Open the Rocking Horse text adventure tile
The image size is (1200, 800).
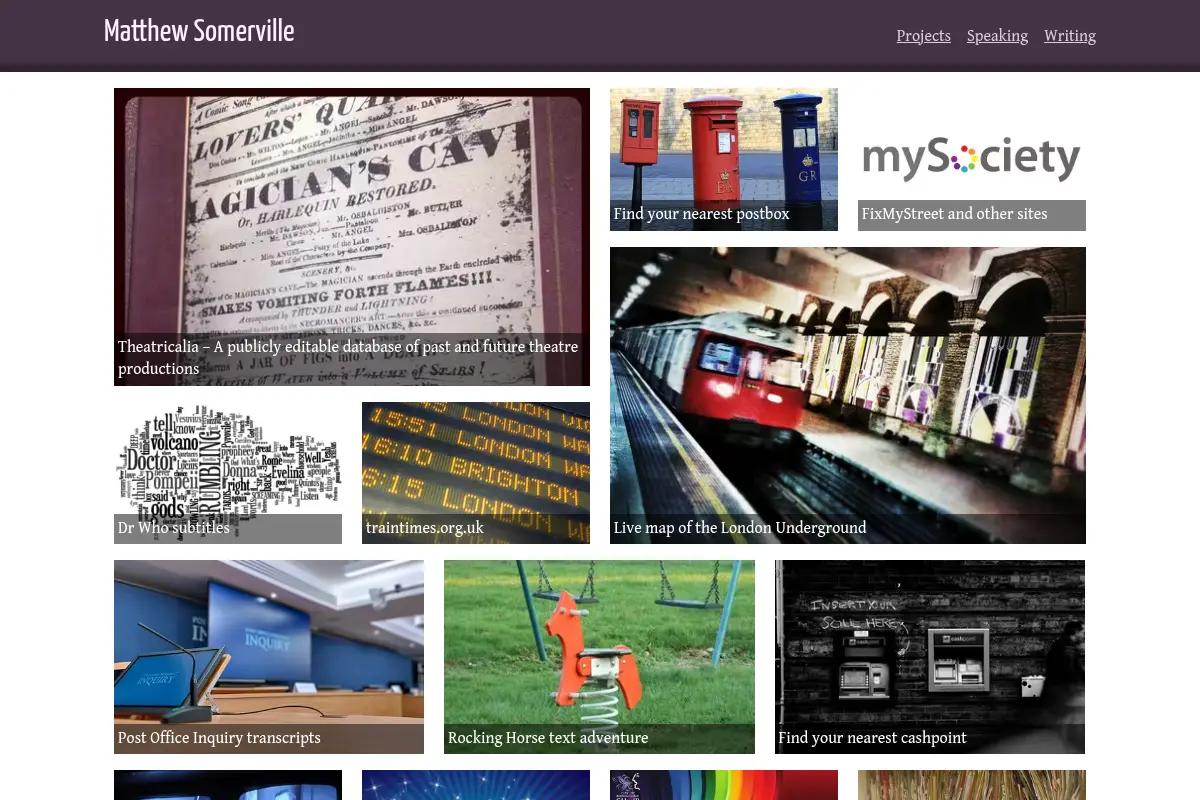click(x=599, y=657)
